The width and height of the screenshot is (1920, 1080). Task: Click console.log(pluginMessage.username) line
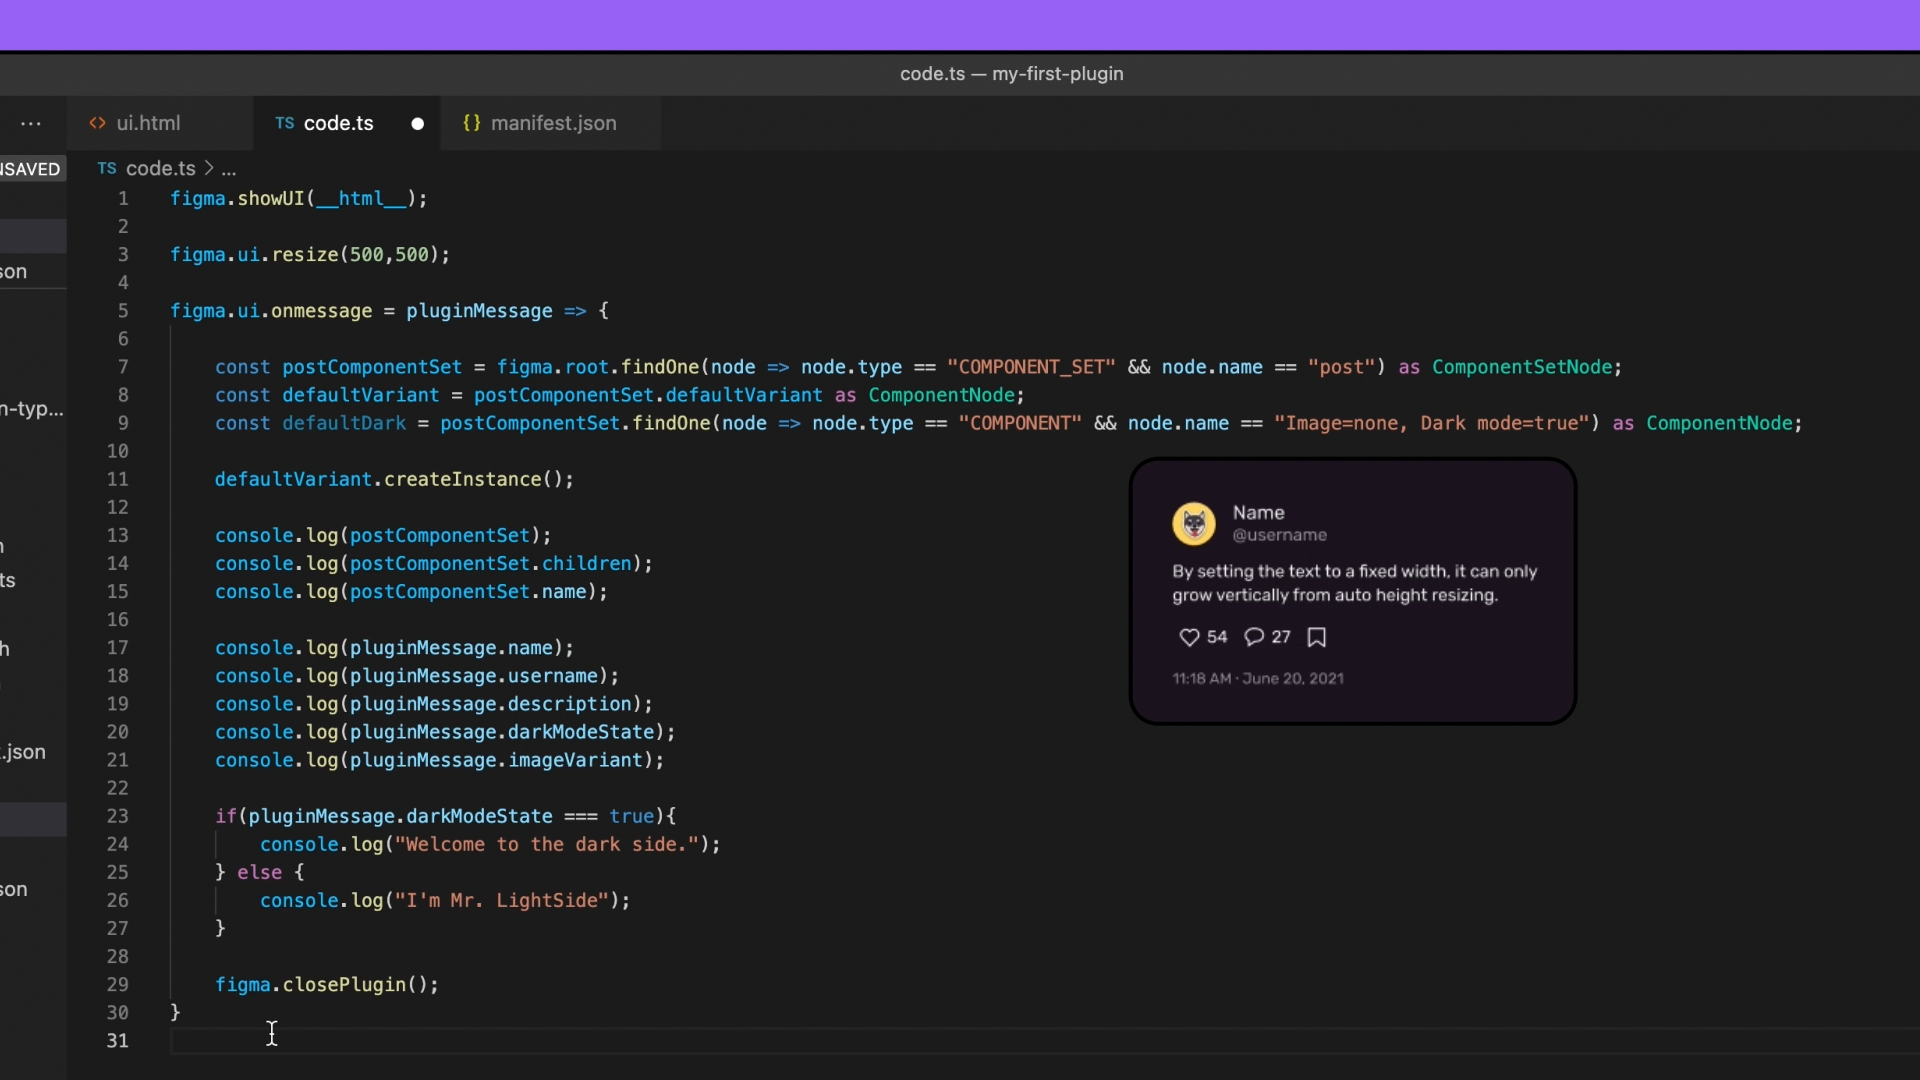coord(417,676)
